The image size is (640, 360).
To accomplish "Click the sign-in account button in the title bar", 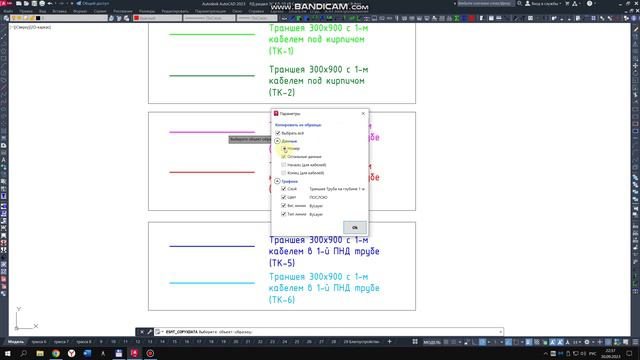I will pos(542,3).
